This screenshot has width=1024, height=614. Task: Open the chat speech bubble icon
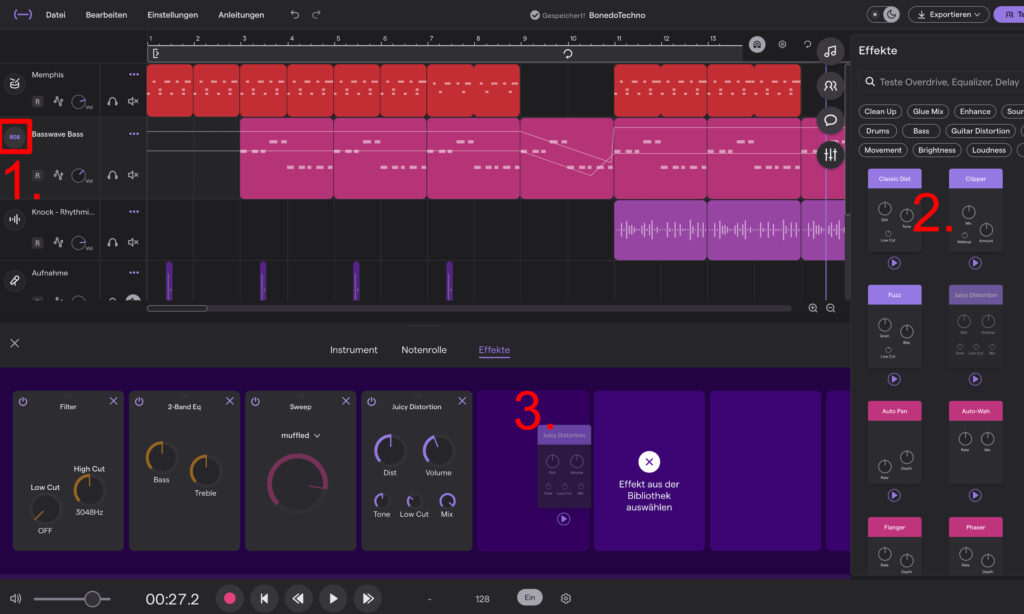[x=830, y=120]
